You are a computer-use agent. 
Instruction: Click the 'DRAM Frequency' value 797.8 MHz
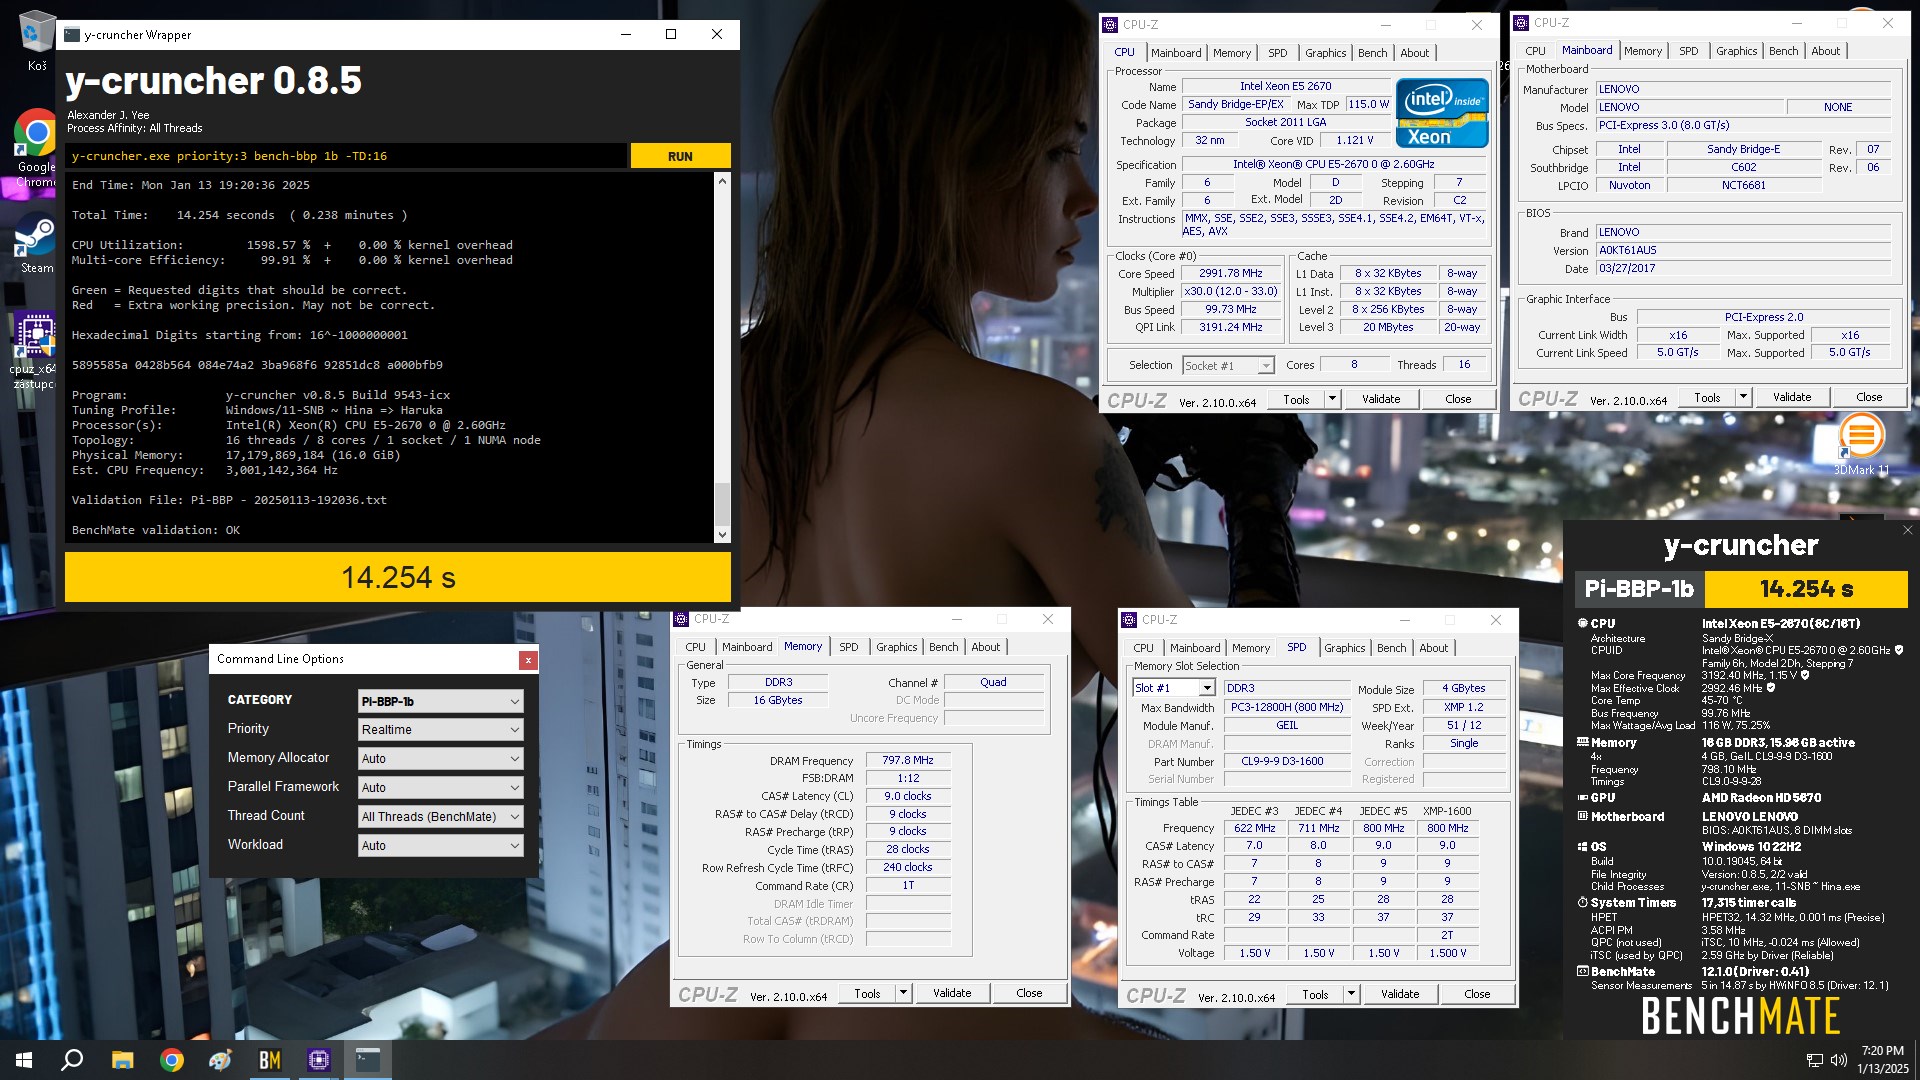pyautogui.click(x=908, y=761)
